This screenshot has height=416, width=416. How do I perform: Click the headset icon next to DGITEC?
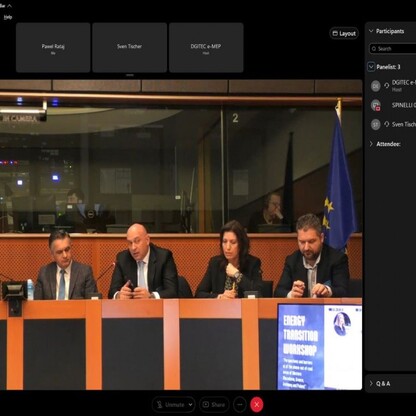387,86
